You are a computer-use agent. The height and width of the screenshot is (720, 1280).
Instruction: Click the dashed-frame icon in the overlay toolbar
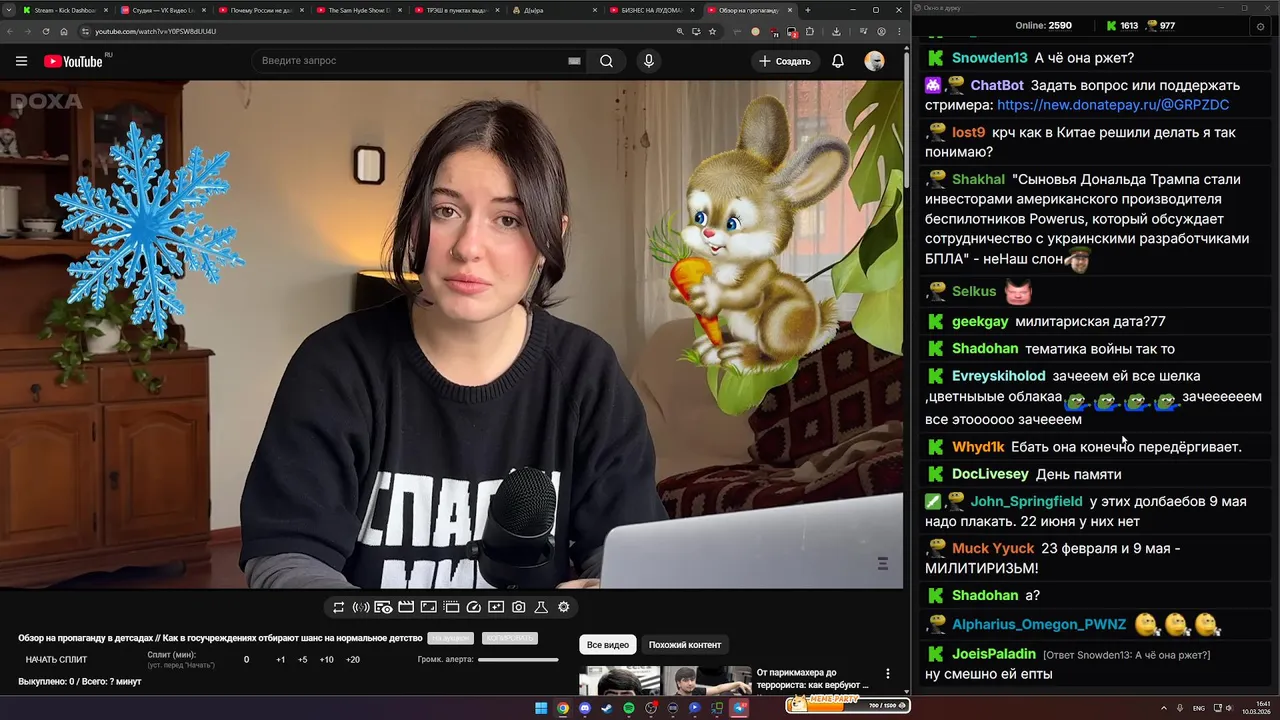[451, 607]
